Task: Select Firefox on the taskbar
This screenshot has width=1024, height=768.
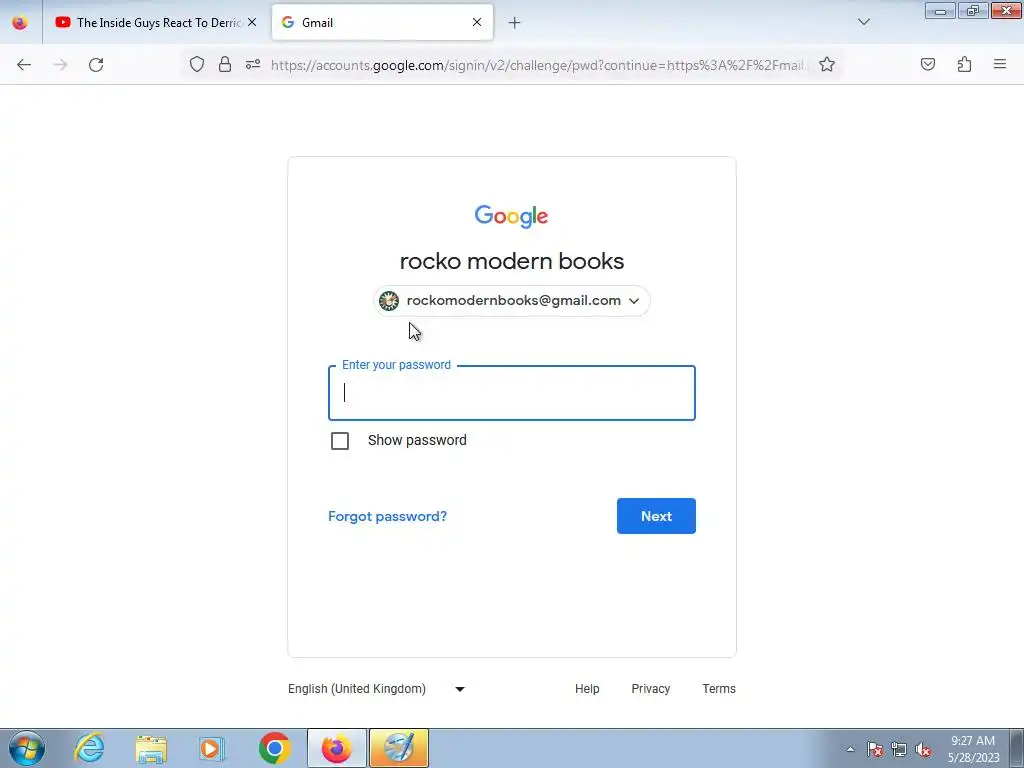Action: click(x=336, y=748)
